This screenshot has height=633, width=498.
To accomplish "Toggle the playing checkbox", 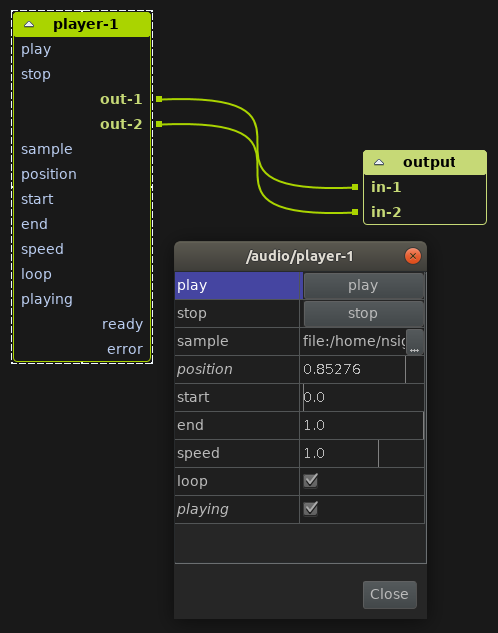I will point(310,509).
